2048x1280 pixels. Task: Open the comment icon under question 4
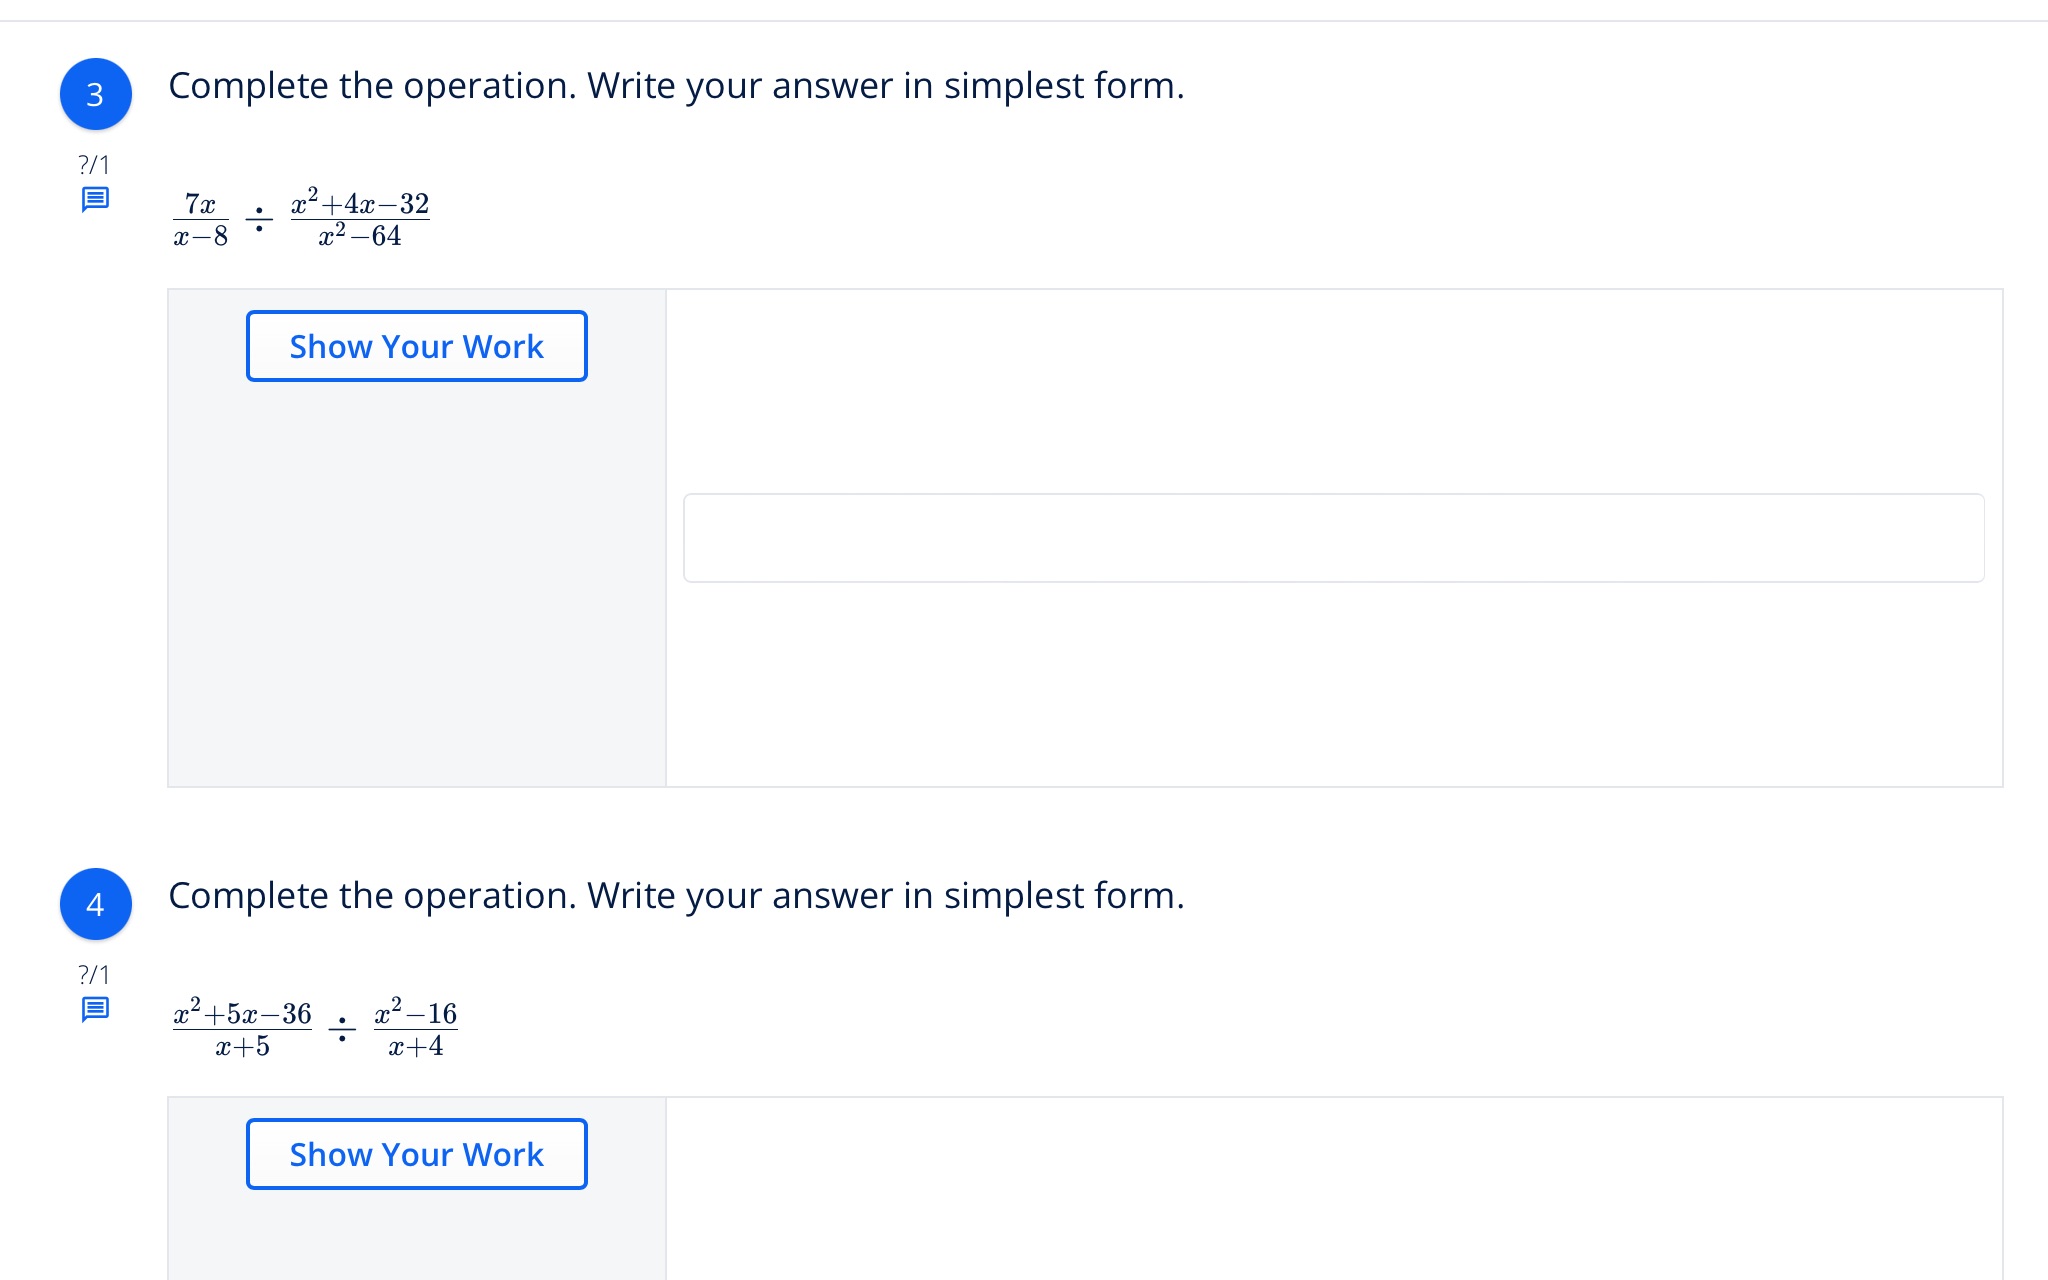point(95,1009)
